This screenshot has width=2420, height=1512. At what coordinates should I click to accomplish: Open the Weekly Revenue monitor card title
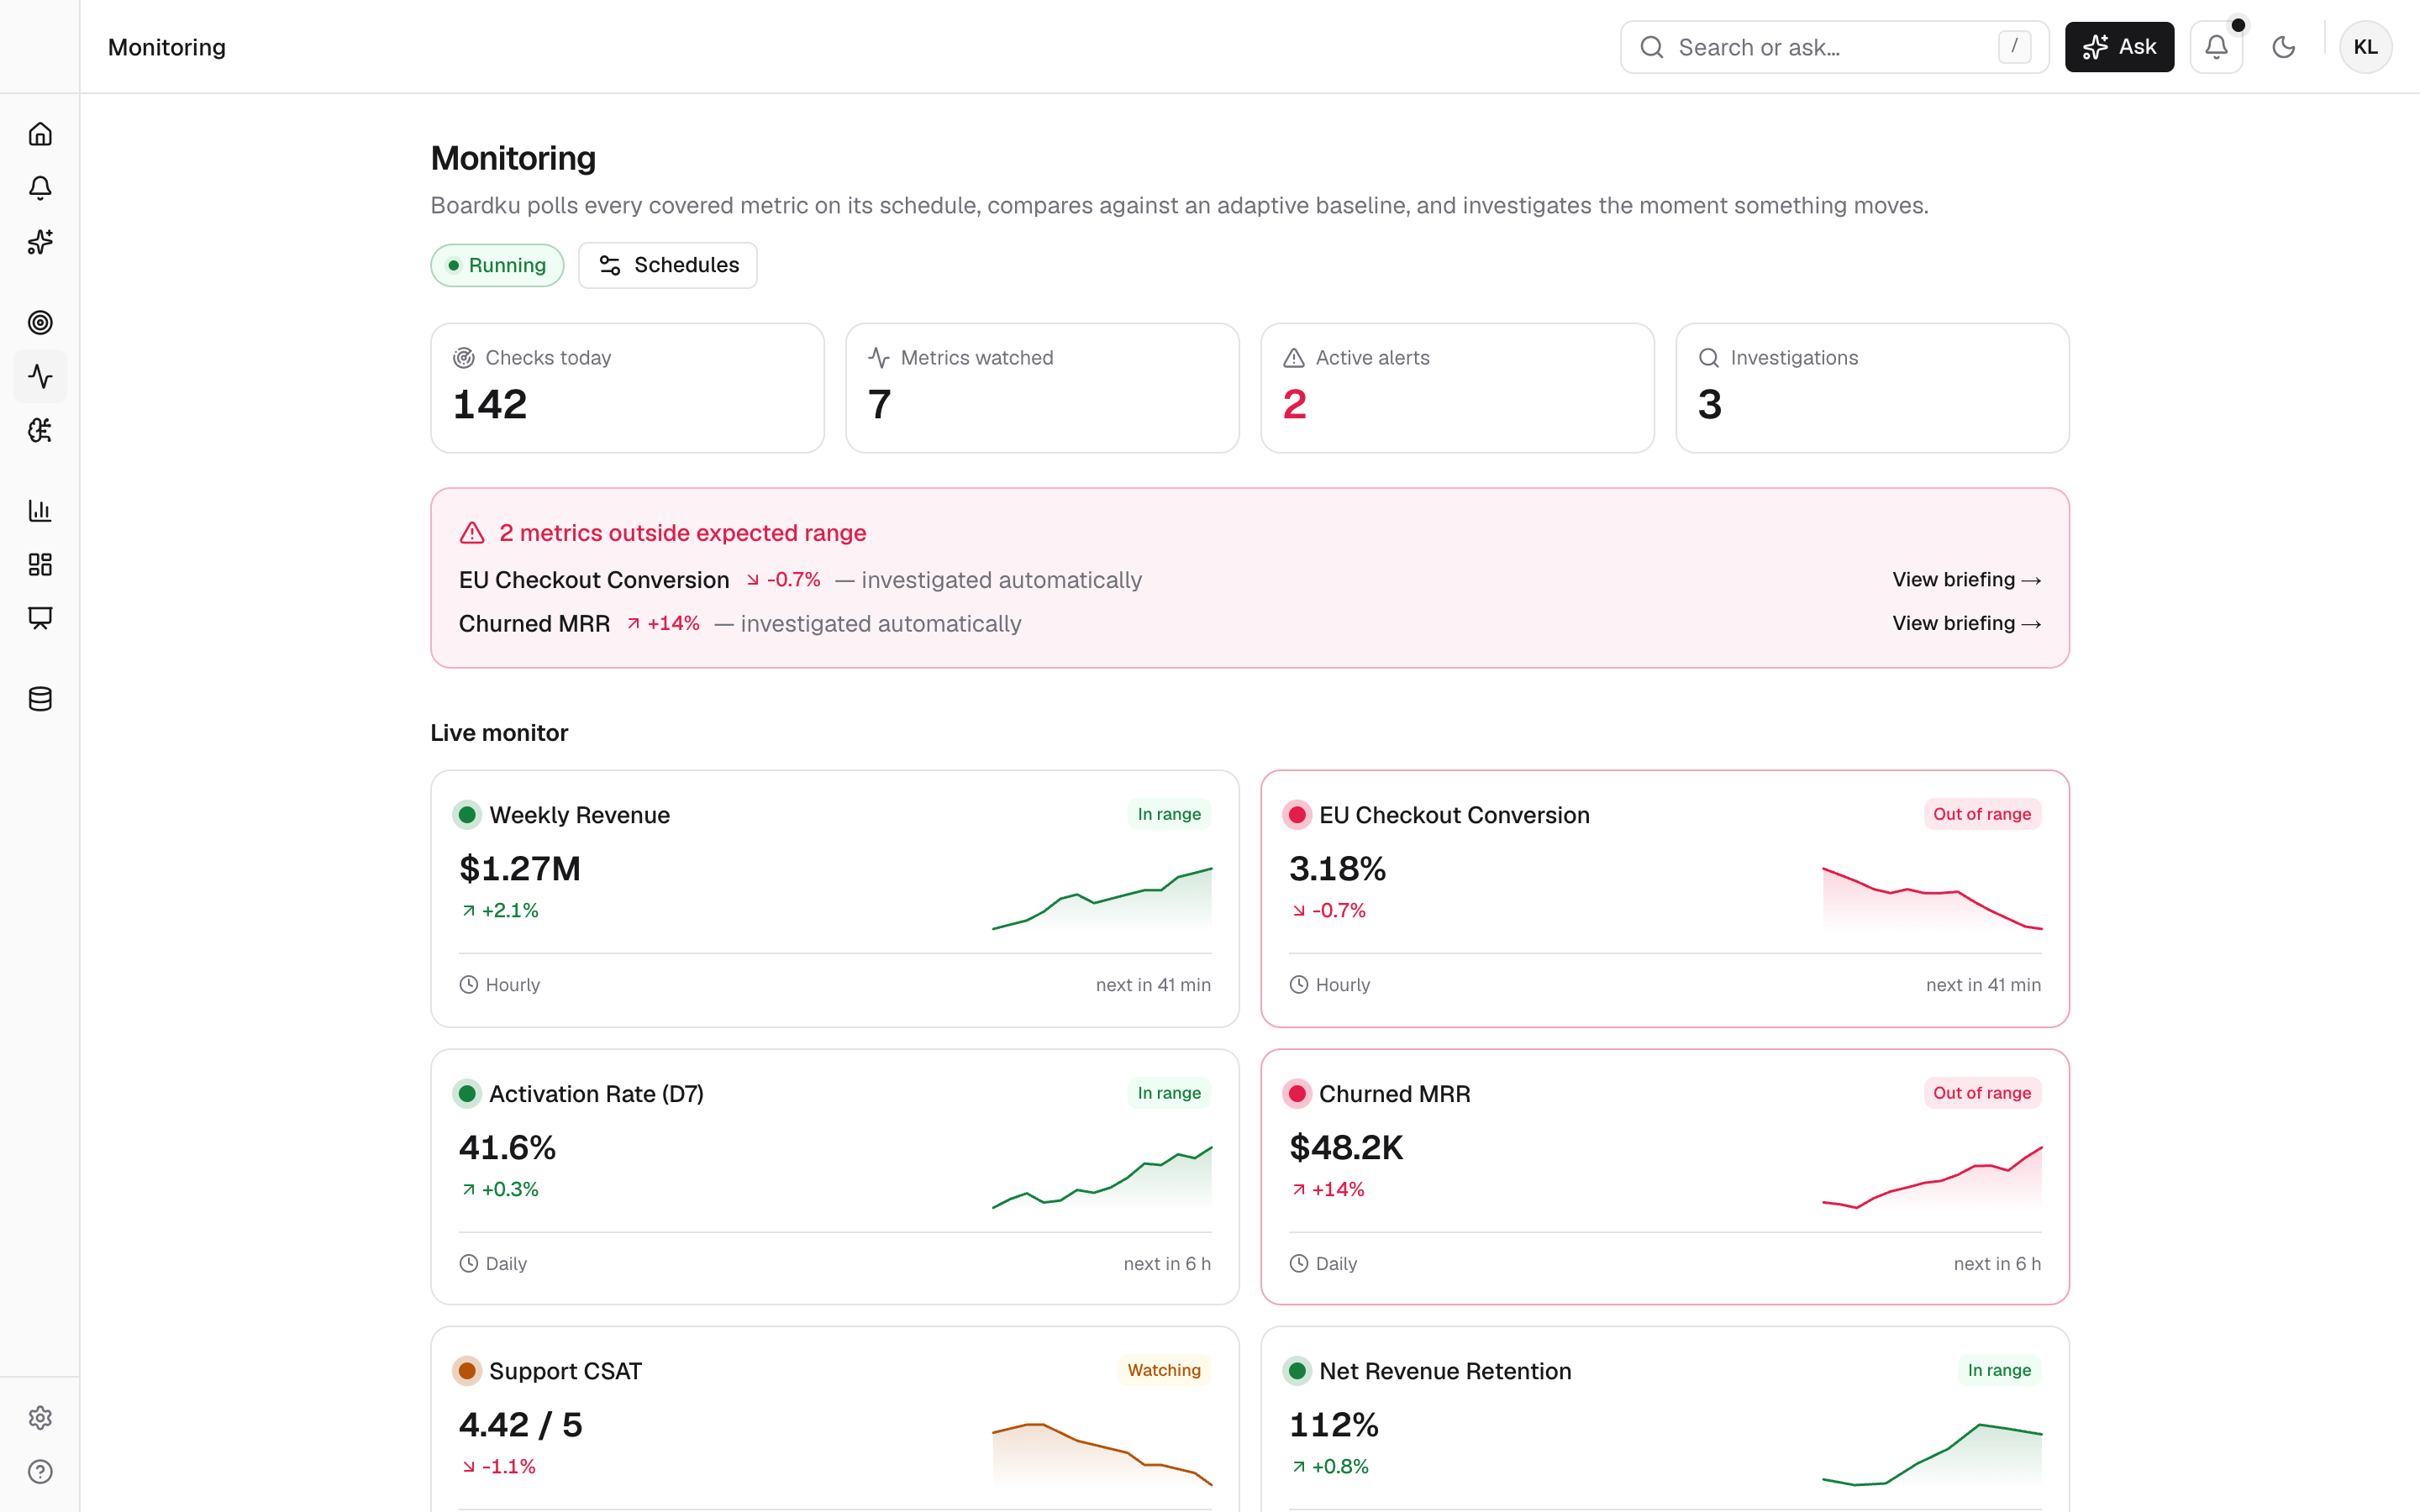click(x=579, y=815)
